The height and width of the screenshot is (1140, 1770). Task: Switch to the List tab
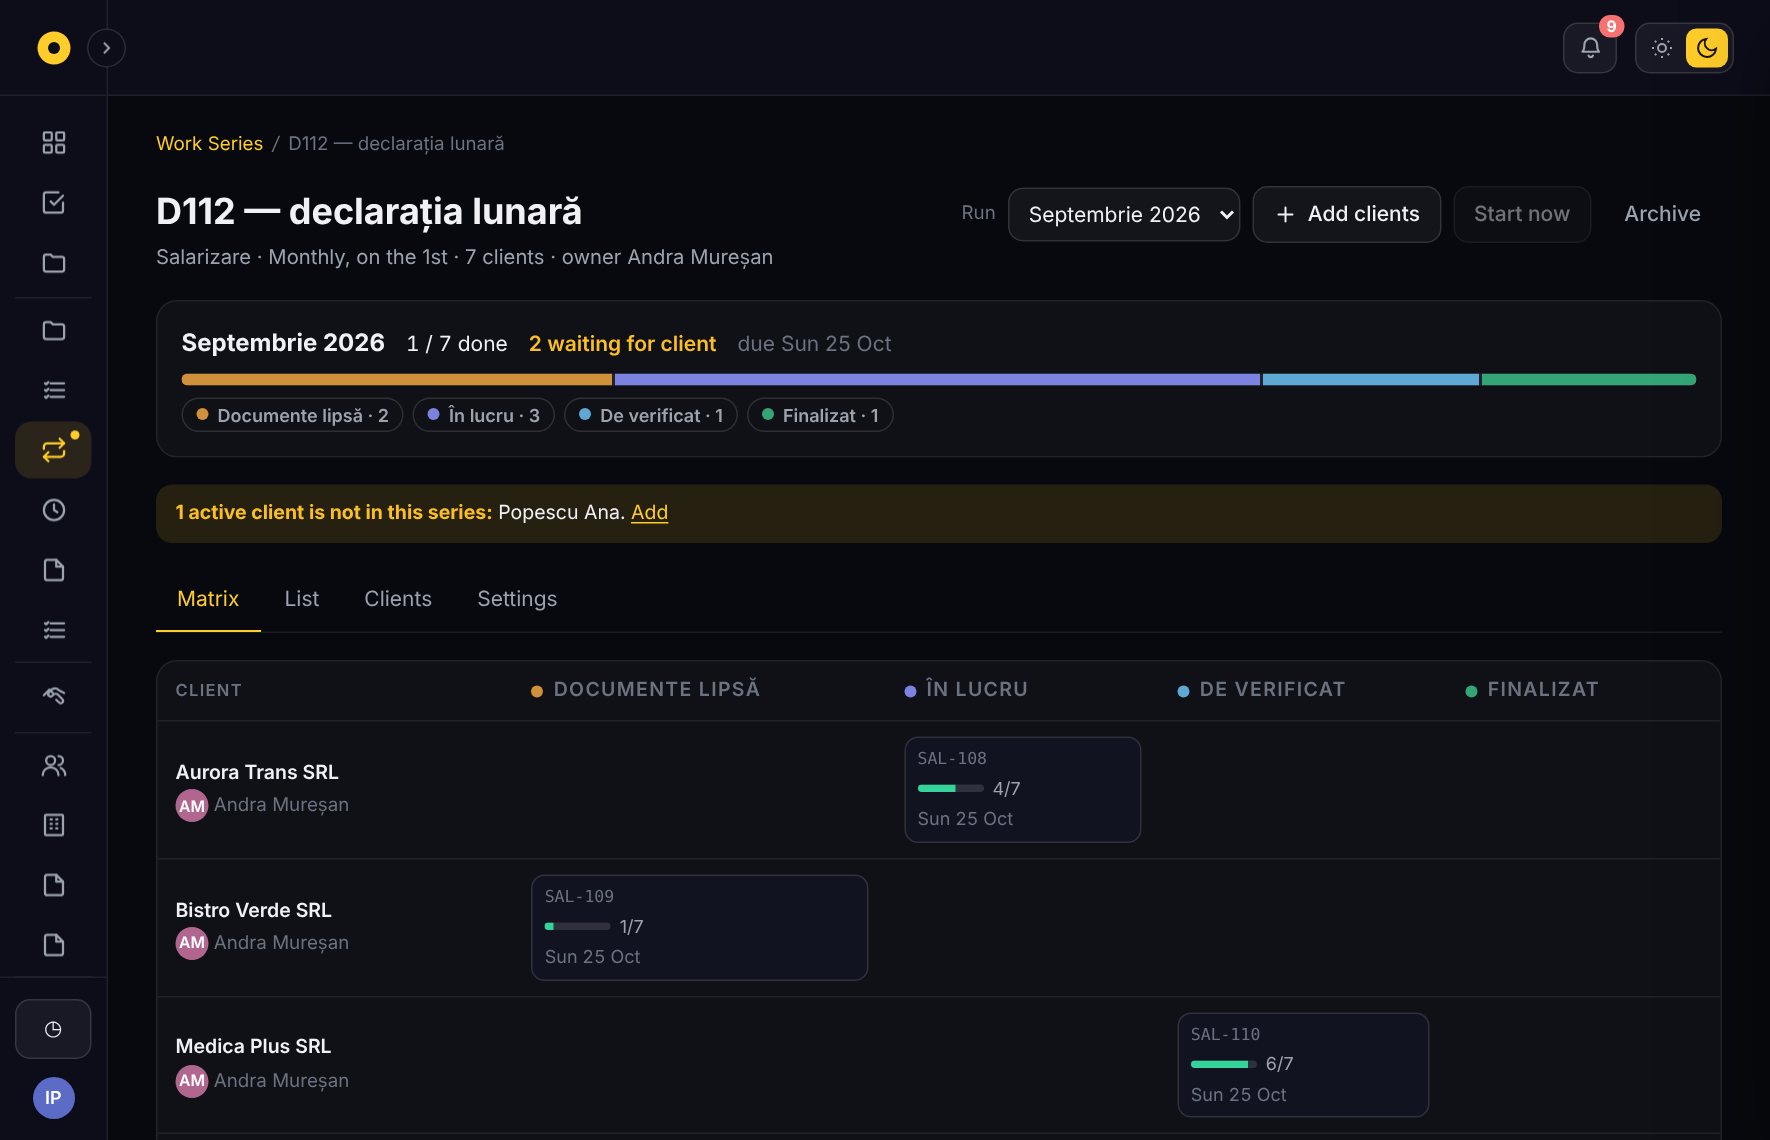[301, 599]
